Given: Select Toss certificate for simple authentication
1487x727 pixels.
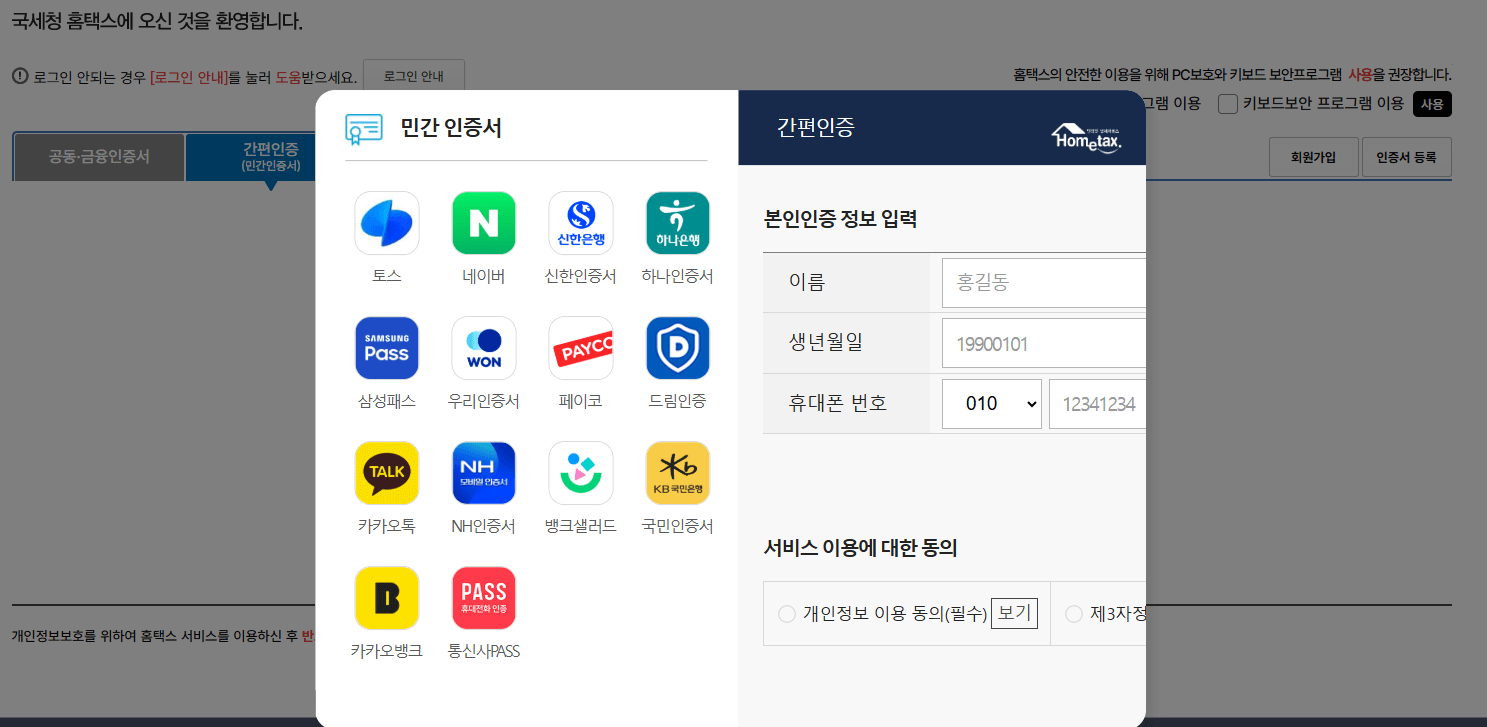Looking at the screenshot, I should tap(386, 223).
